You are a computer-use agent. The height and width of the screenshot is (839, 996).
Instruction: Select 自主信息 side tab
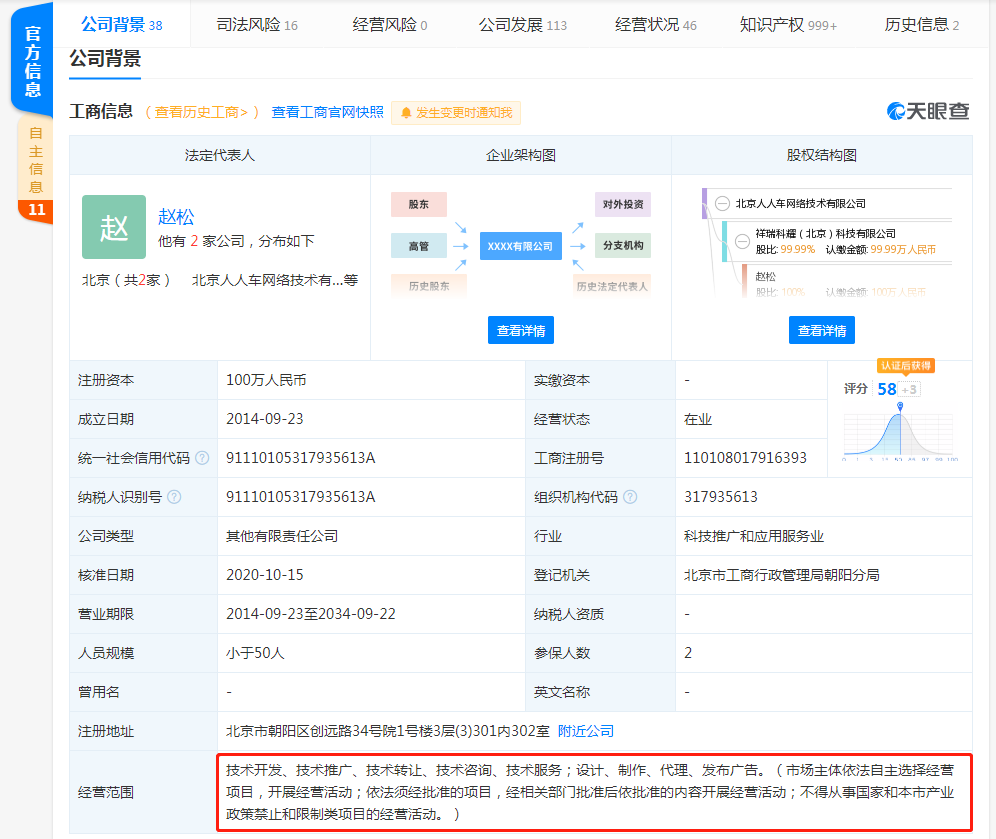tap(36, 168)
